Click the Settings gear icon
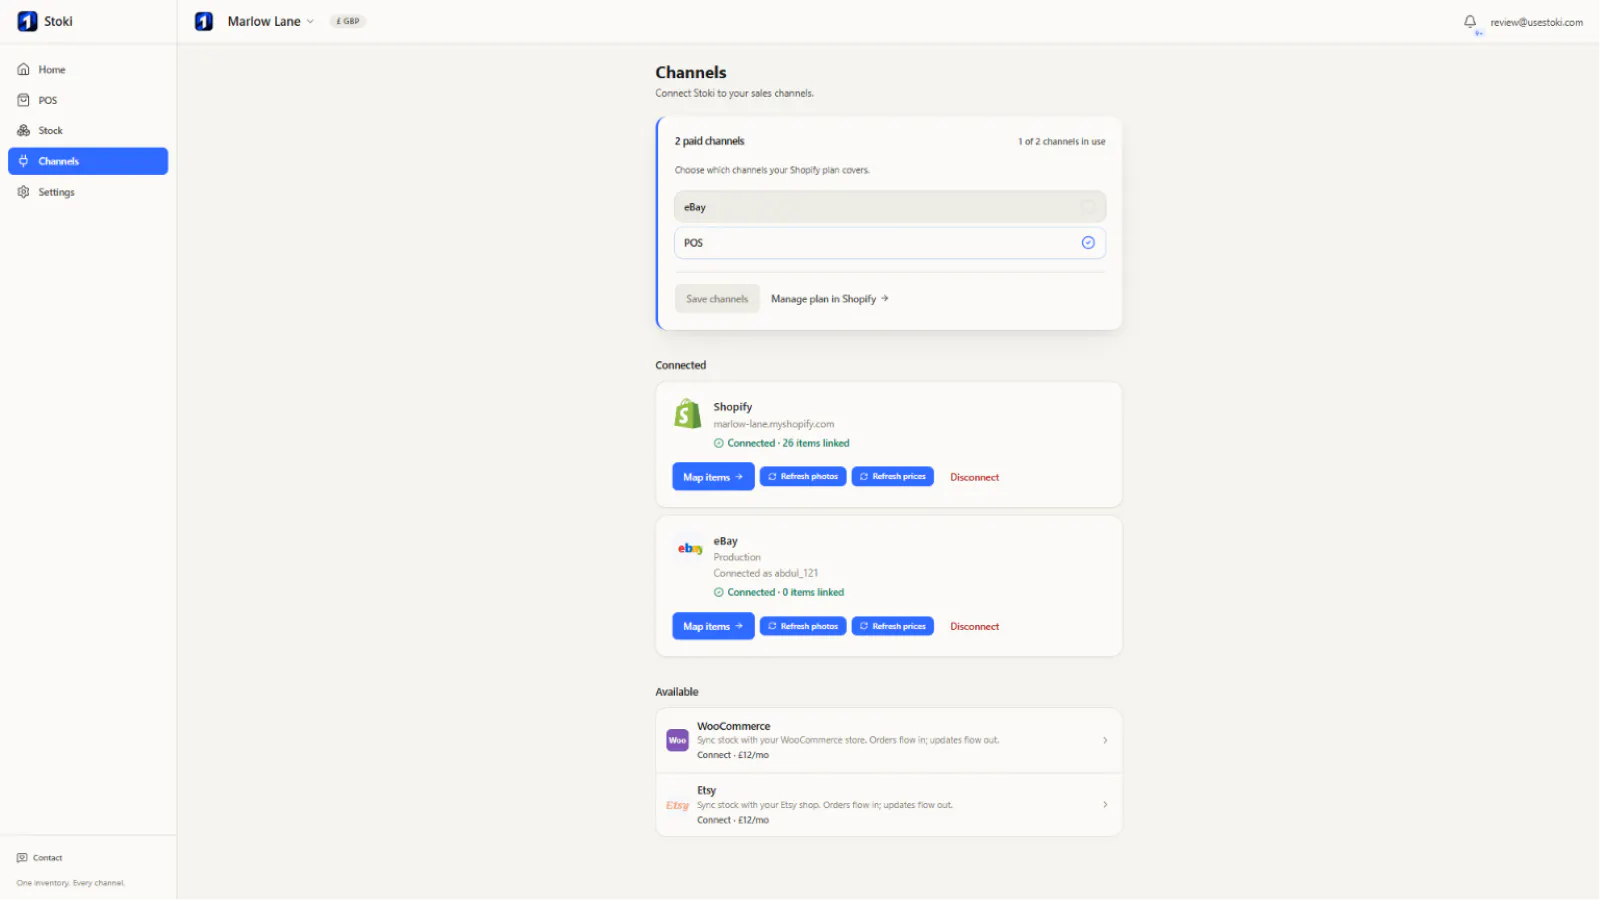The image size is (1600, 900). (24, 192)
